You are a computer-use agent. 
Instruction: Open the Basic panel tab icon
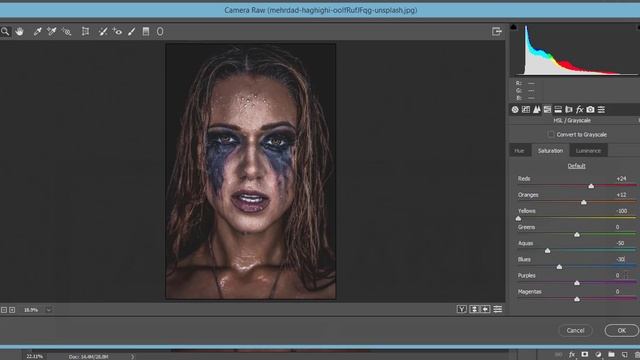click(515, 109)
